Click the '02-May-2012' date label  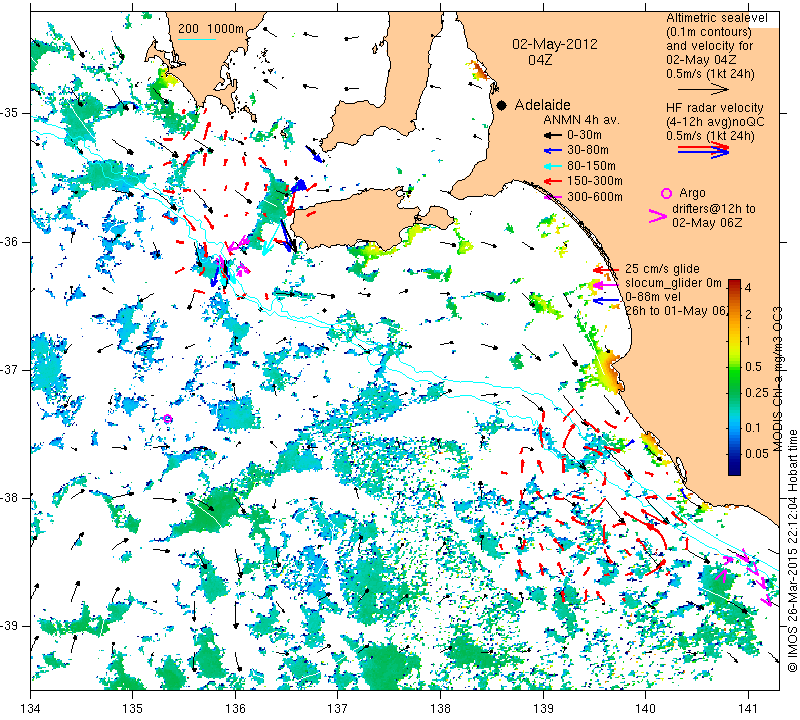[x=555, y=44]
